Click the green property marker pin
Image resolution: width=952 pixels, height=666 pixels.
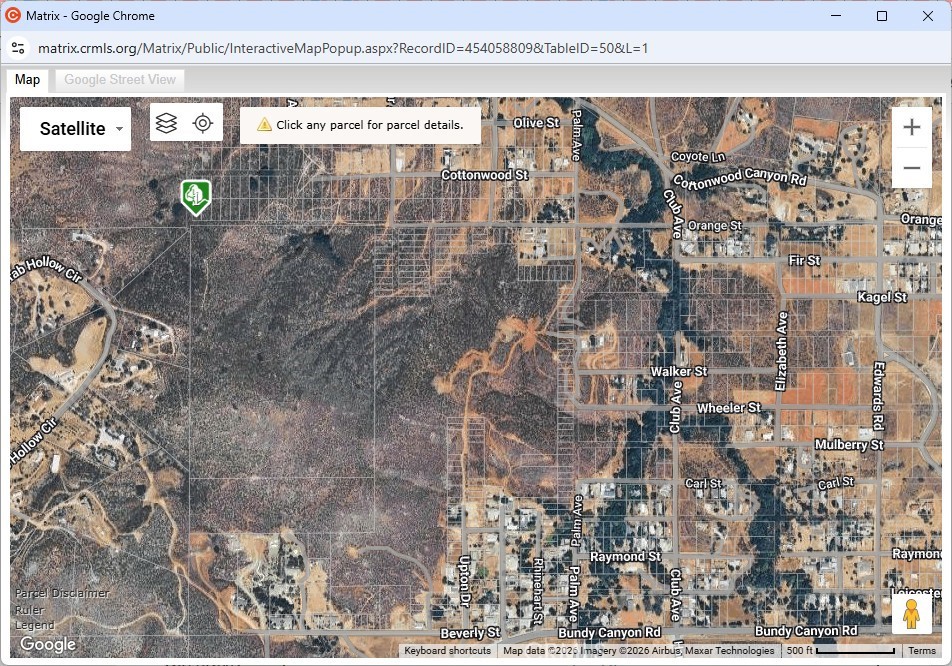click(196, 197)
